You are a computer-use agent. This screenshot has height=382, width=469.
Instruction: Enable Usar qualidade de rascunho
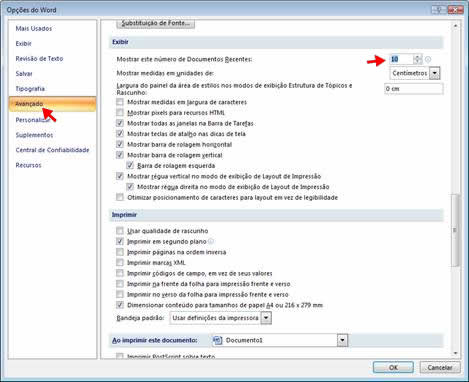[x=120, y=231]
